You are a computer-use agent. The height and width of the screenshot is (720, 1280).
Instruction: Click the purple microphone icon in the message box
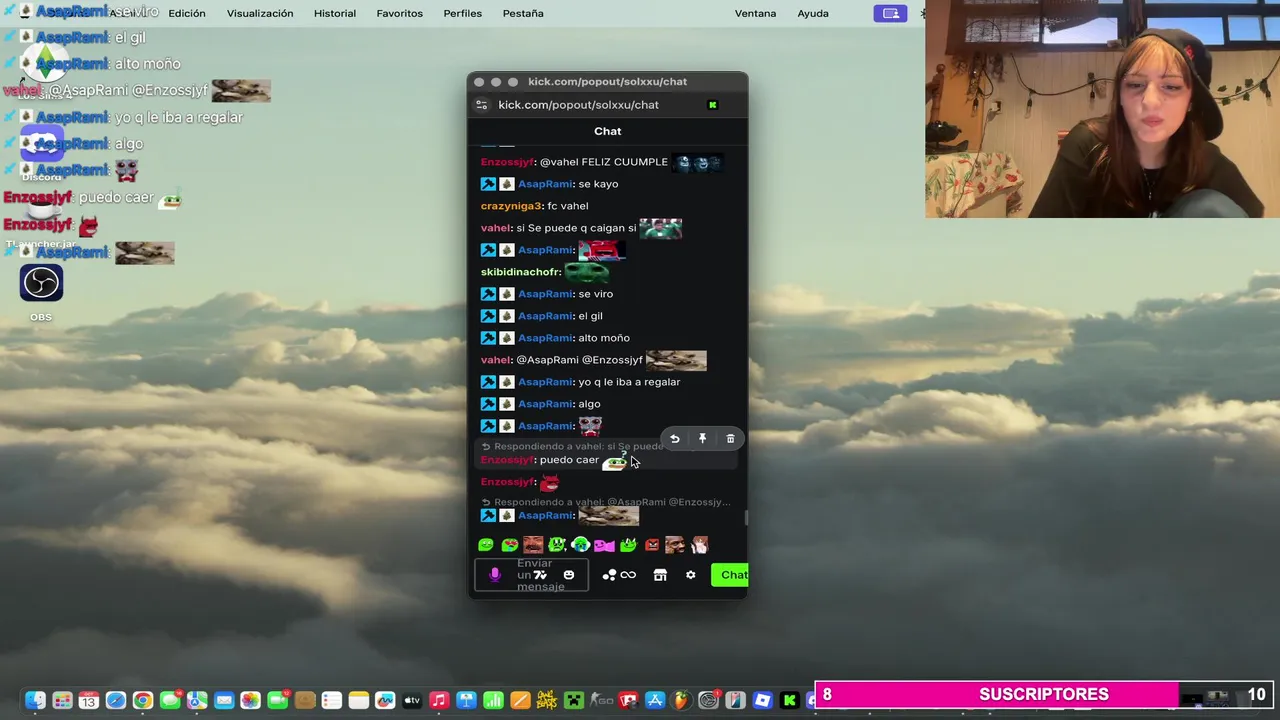click(494, 575)
